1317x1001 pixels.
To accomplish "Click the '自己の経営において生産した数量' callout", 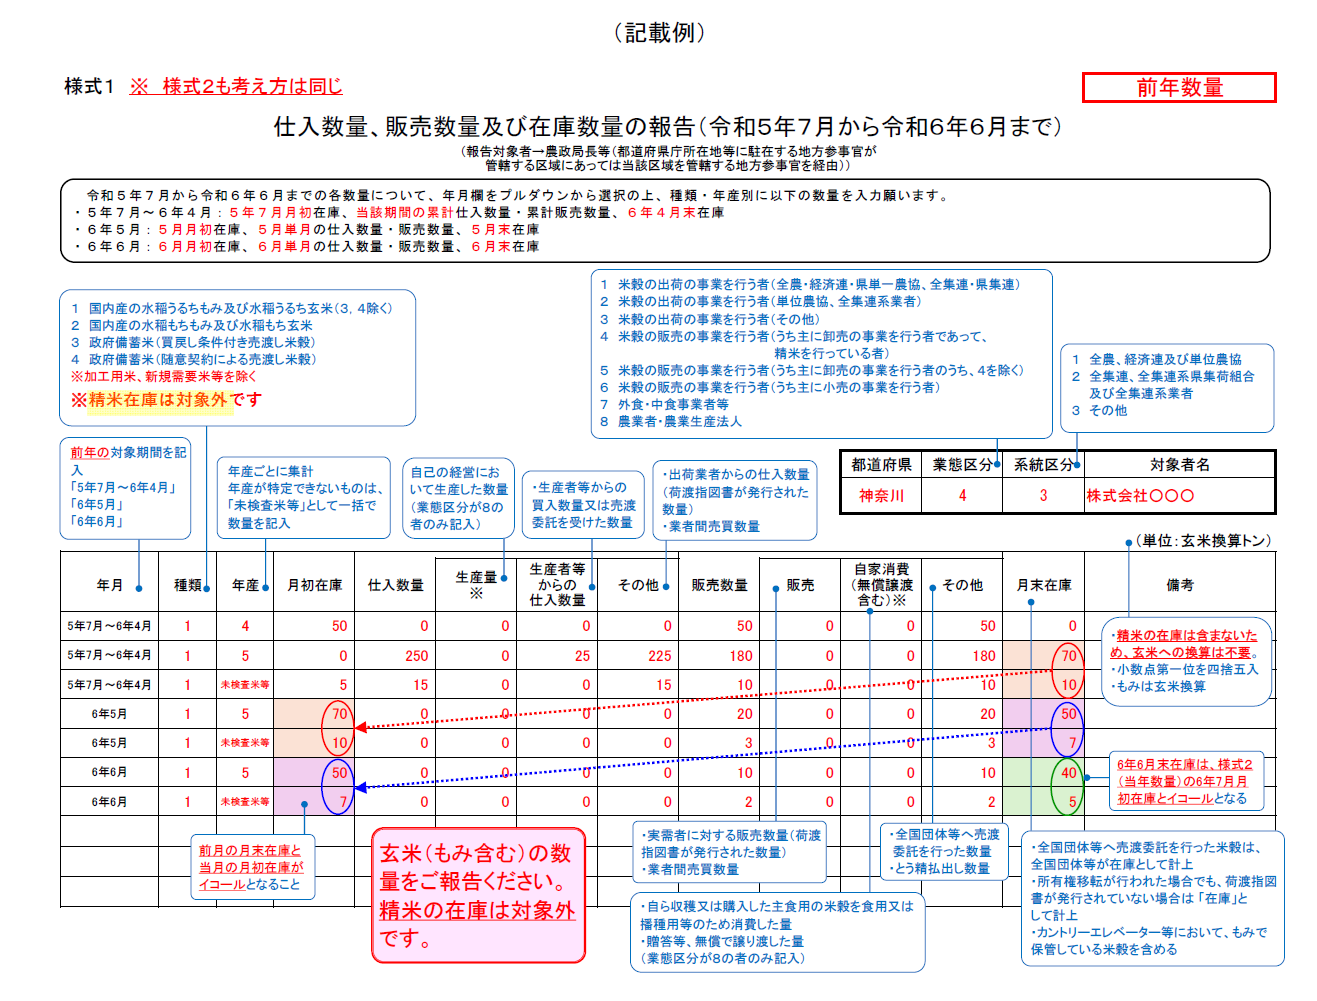I will point(459,498).
